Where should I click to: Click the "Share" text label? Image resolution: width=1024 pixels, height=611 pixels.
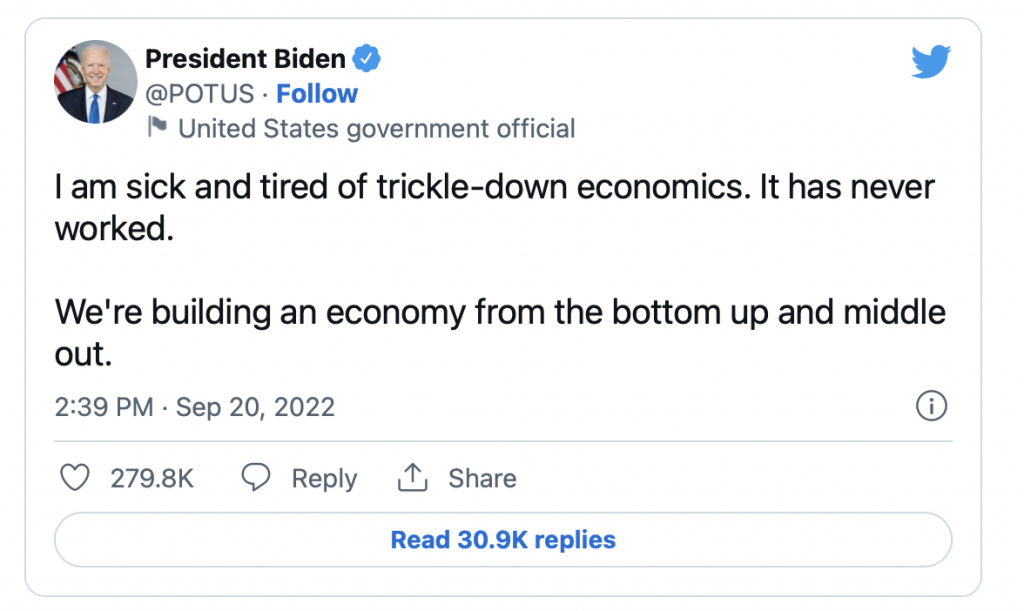click(482, 479)
